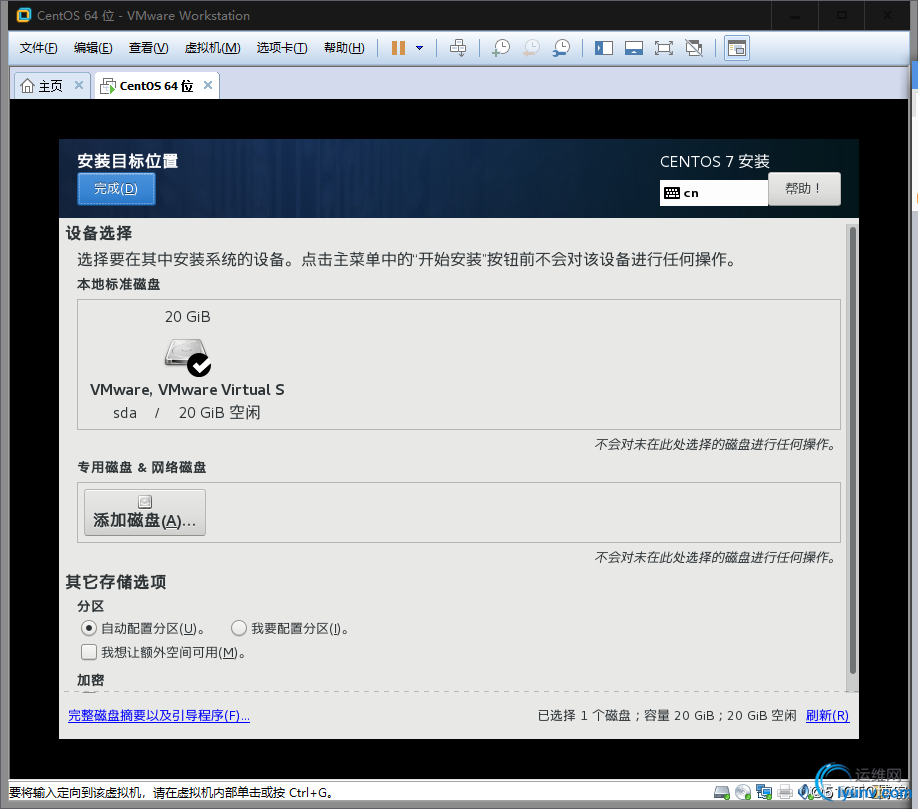Click the 本地标准磁盘 label
This screenshot has height=809, width=918.
click(118, 284)
